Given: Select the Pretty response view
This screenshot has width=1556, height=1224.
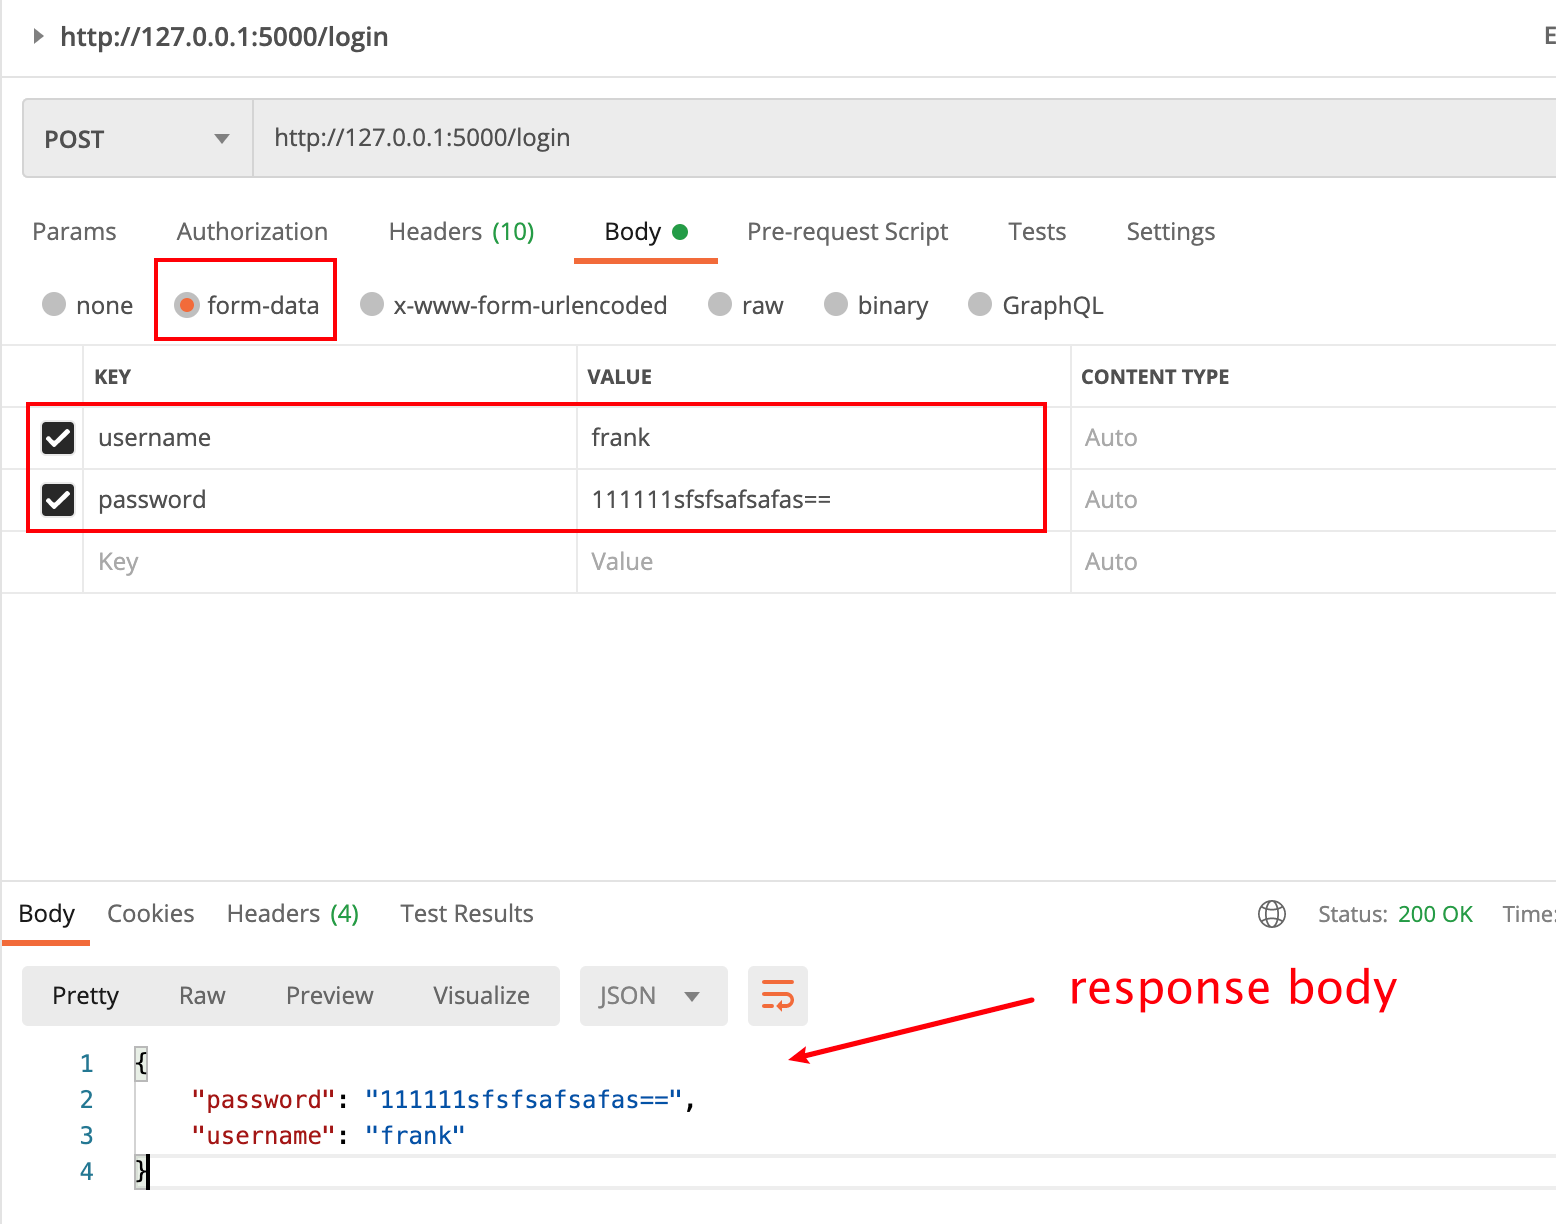Looking at the screenshot, I should [85, 996].
